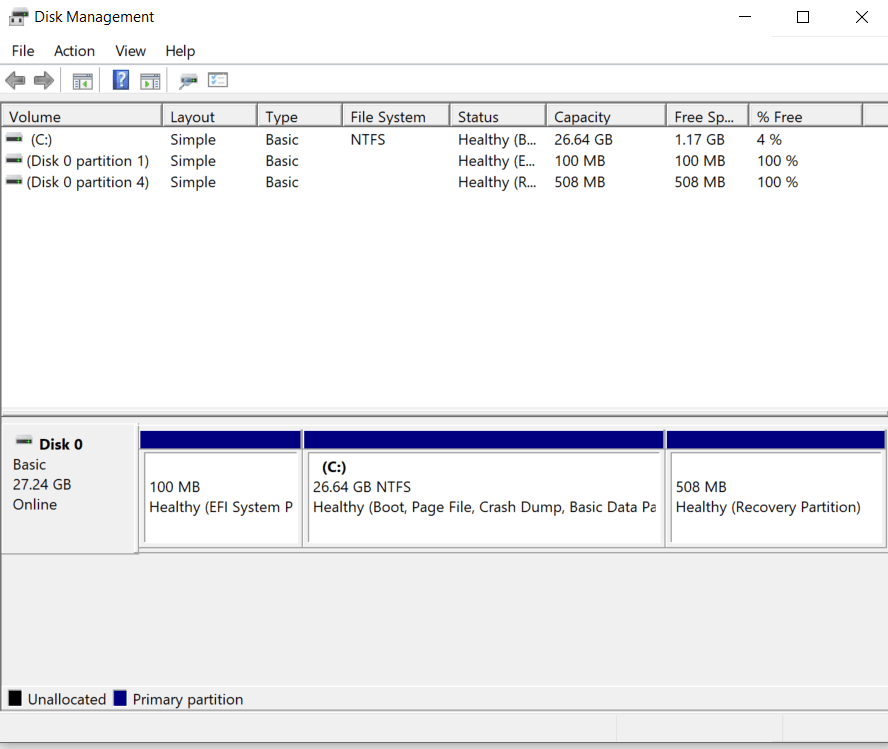The width and height of the screenshot is (888, 749).
Task: Toggle Show/Hide Action Pane icon
Action: [x=150, y=81]
